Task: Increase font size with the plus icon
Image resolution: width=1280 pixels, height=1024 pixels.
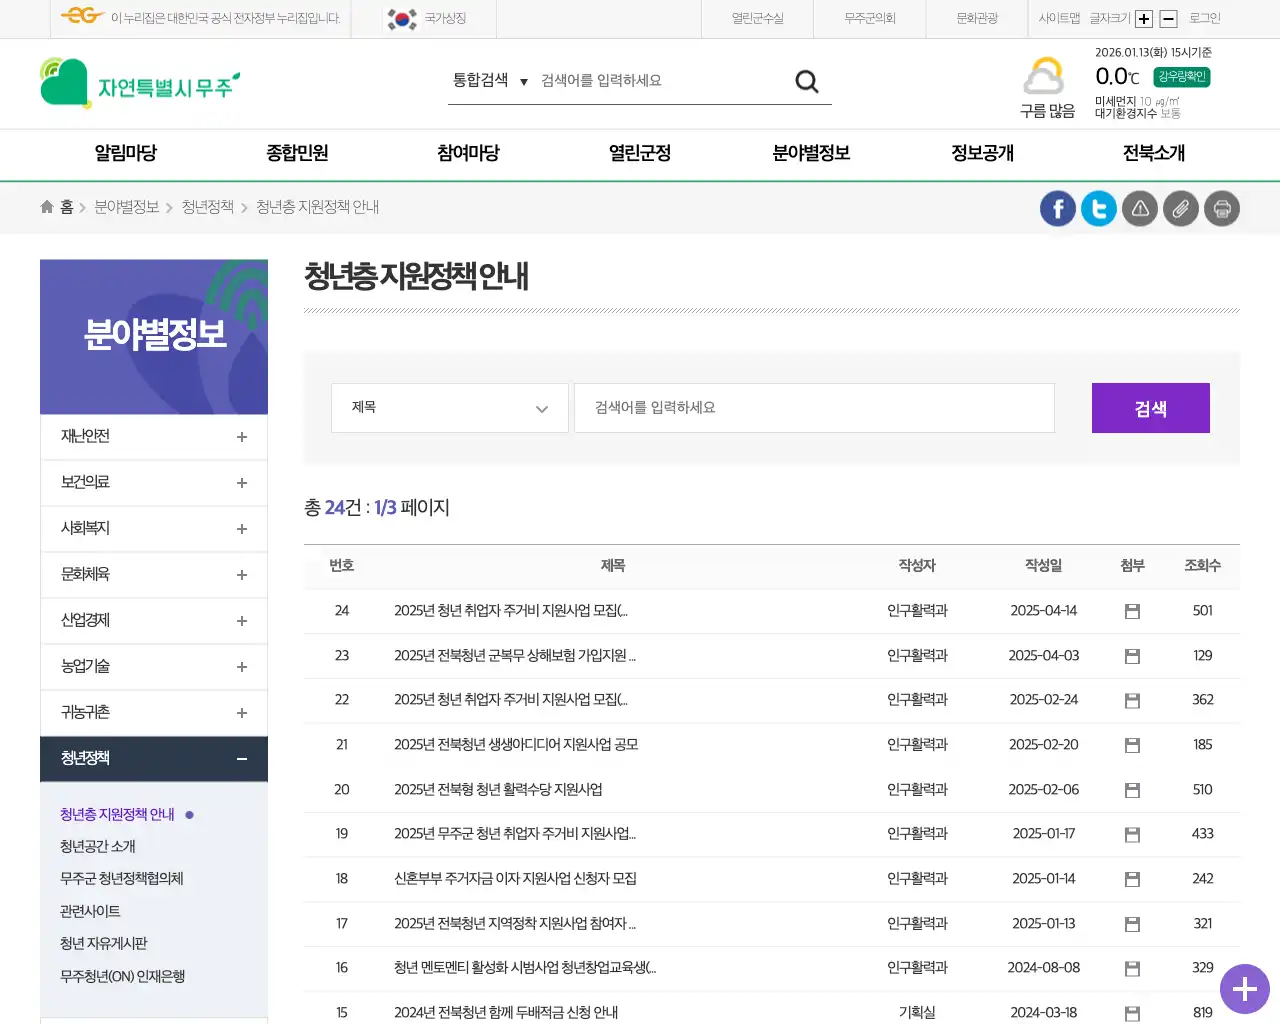Action: tap(1143, 18)
